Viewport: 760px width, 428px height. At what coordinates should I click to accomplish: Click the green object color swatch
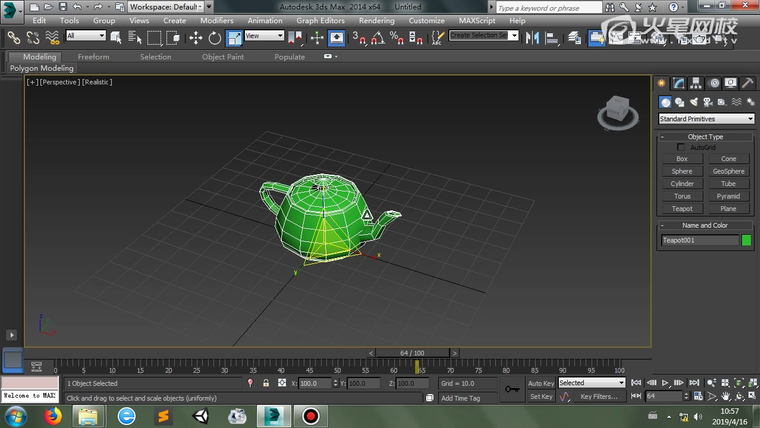(746, 240)
